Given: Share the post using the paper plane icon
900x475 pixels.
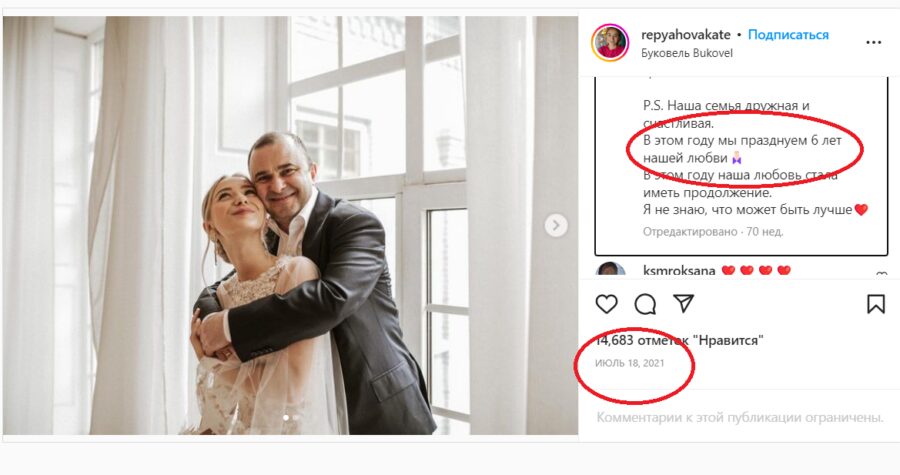Looking at the screenshot, I should pos(684,303).
